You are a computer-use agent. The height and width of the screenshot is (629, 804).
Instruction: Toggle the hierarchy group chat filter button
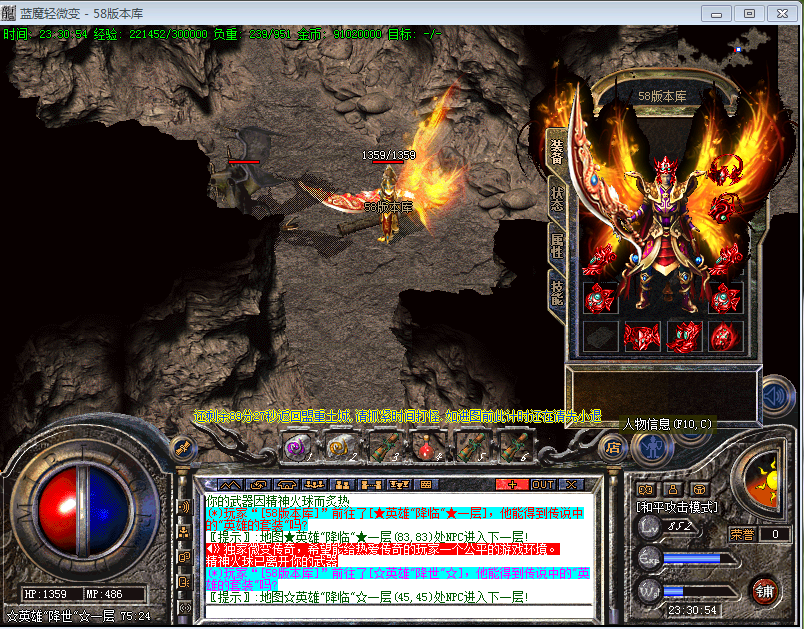185,532
